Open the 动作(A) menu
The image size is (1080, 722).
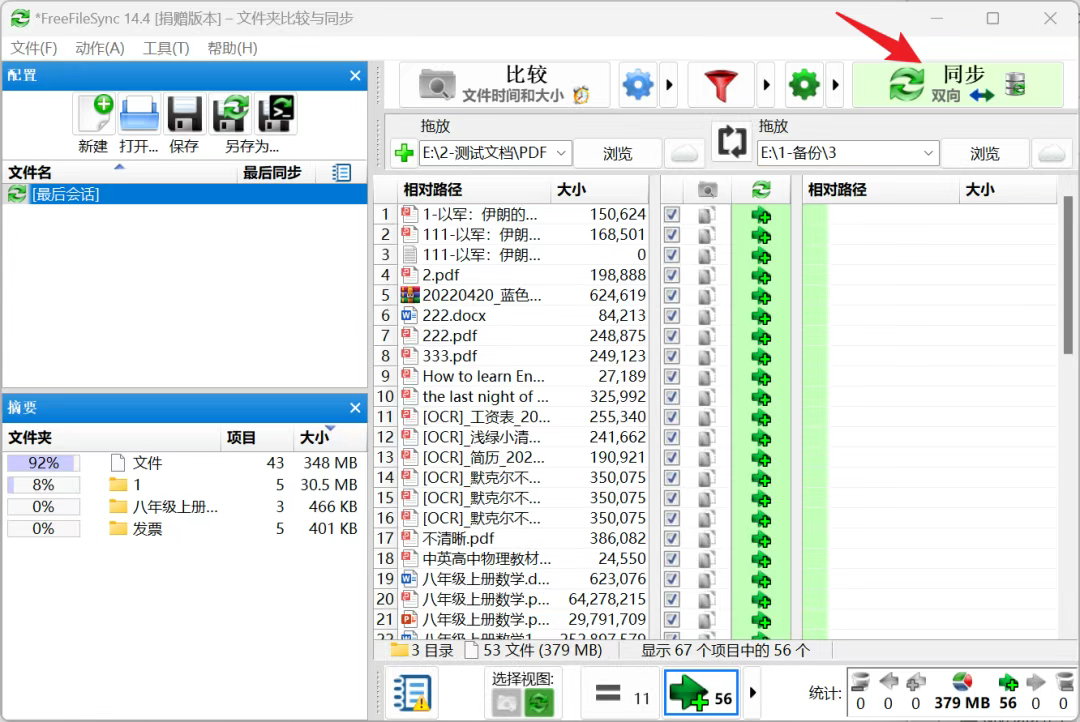[100, 48]
